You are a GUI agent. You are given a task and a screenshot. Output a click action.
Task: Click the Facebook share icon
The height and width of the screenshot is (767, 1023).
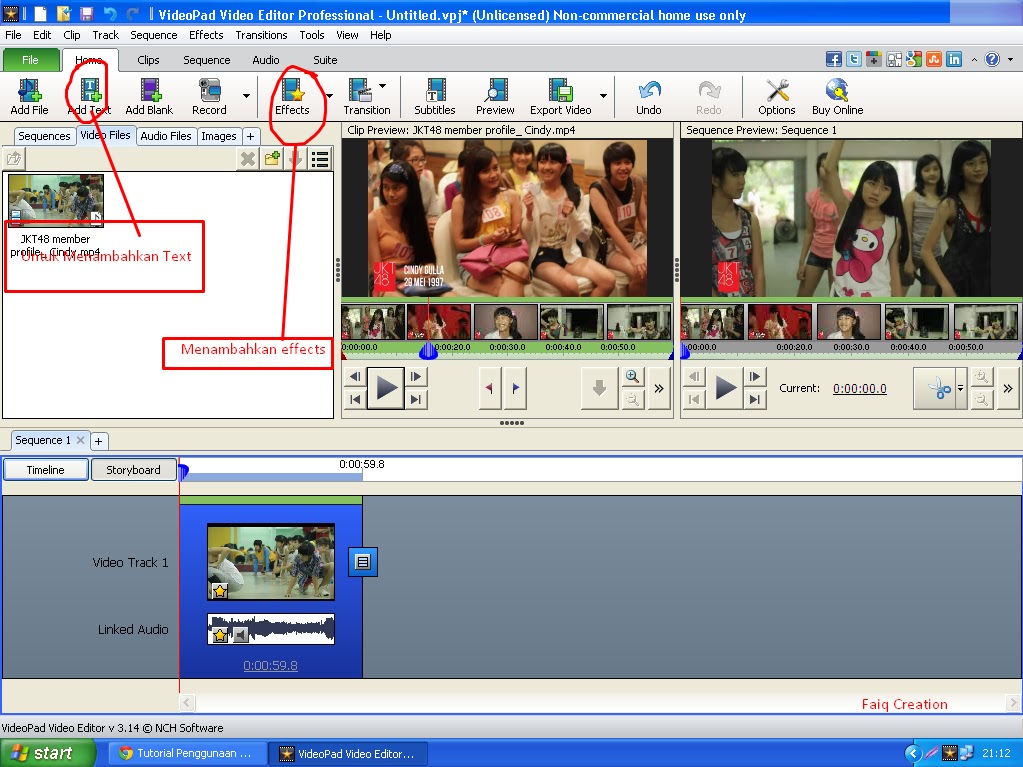point(834,59)
